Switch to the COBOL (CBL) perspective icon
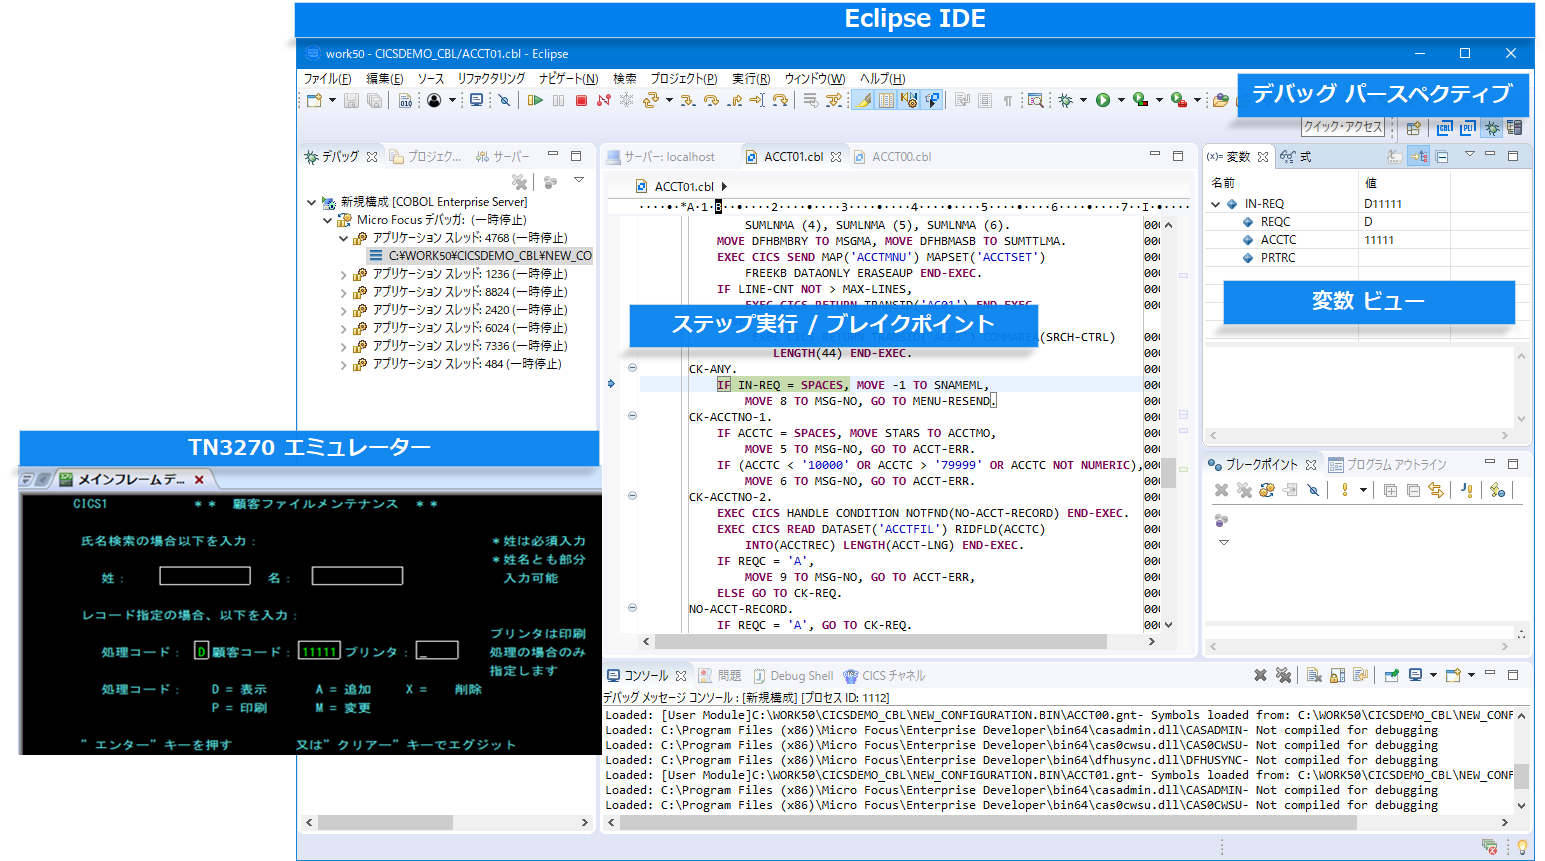Image resolution: width=1545 pixels, height=861 pixels. 1445,127
